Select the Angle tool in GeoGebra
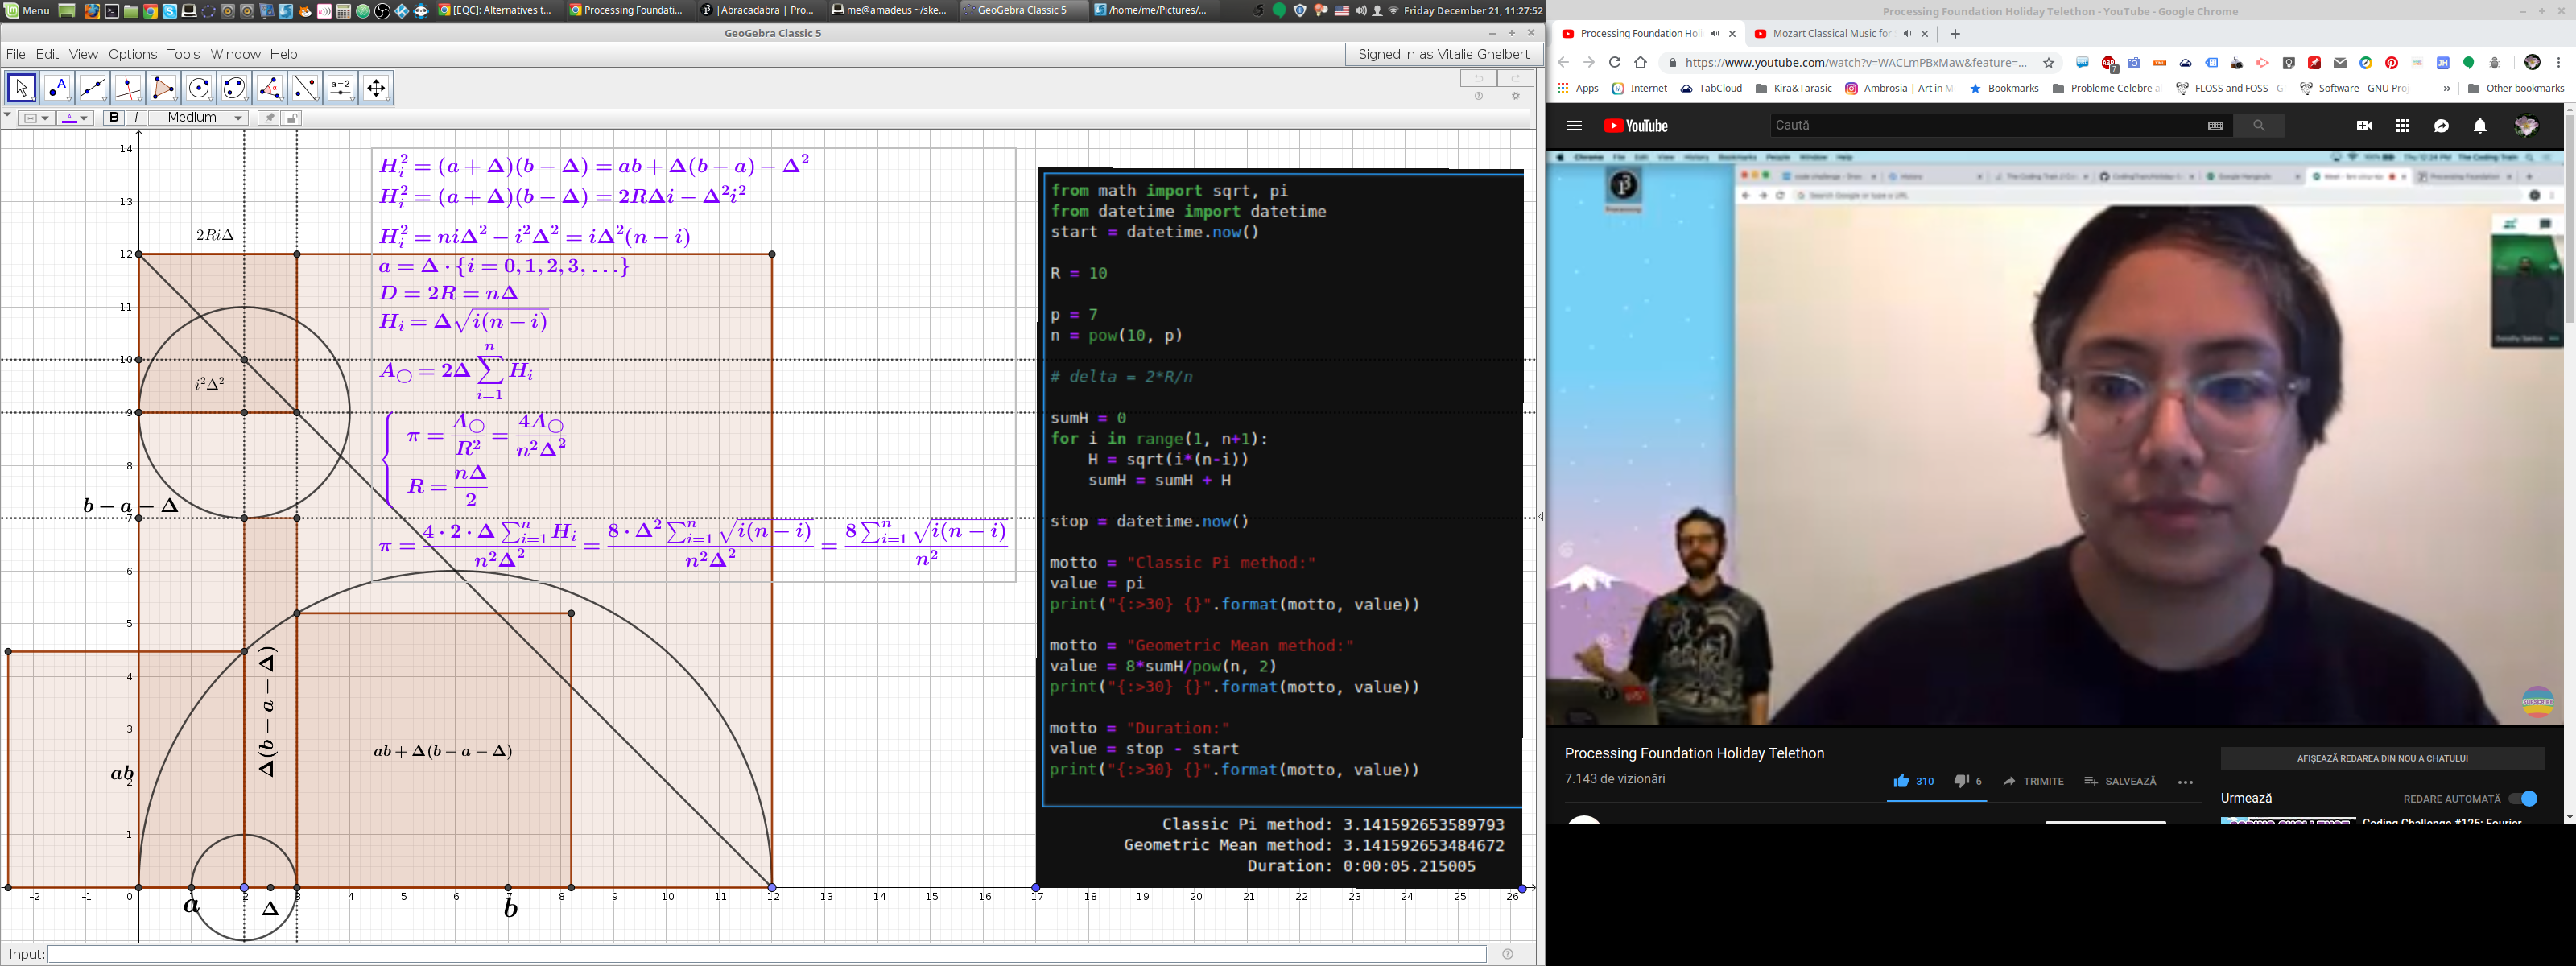The width and height of the screenshot is (2576, 966). click(270, 88)
